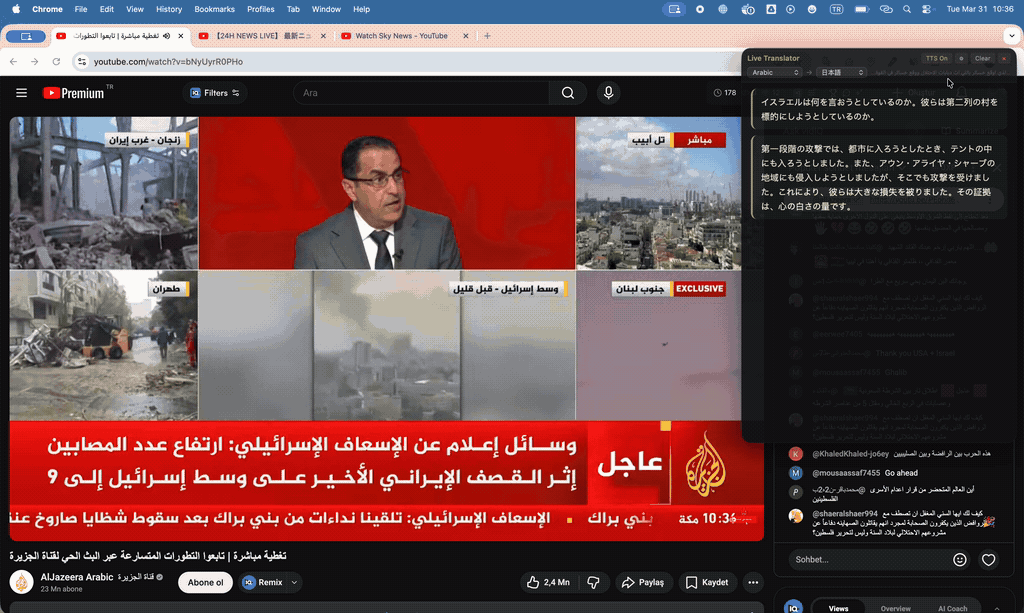Dislike the video with thumbs down
This screenshot has height=613, width=1024.
pos(594,582)
